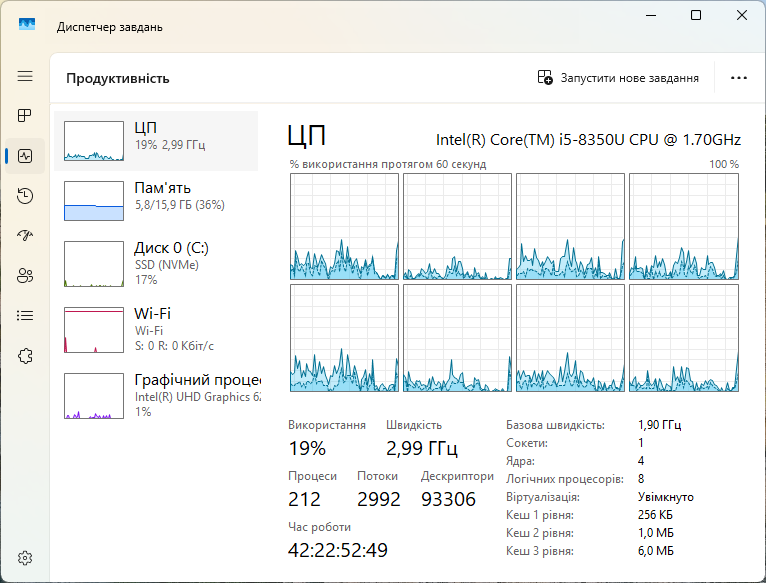Image resolution: width=766 pixels, height=583 pixels.
Task: Open the three-dots more options menu
Action: [739, 78]
